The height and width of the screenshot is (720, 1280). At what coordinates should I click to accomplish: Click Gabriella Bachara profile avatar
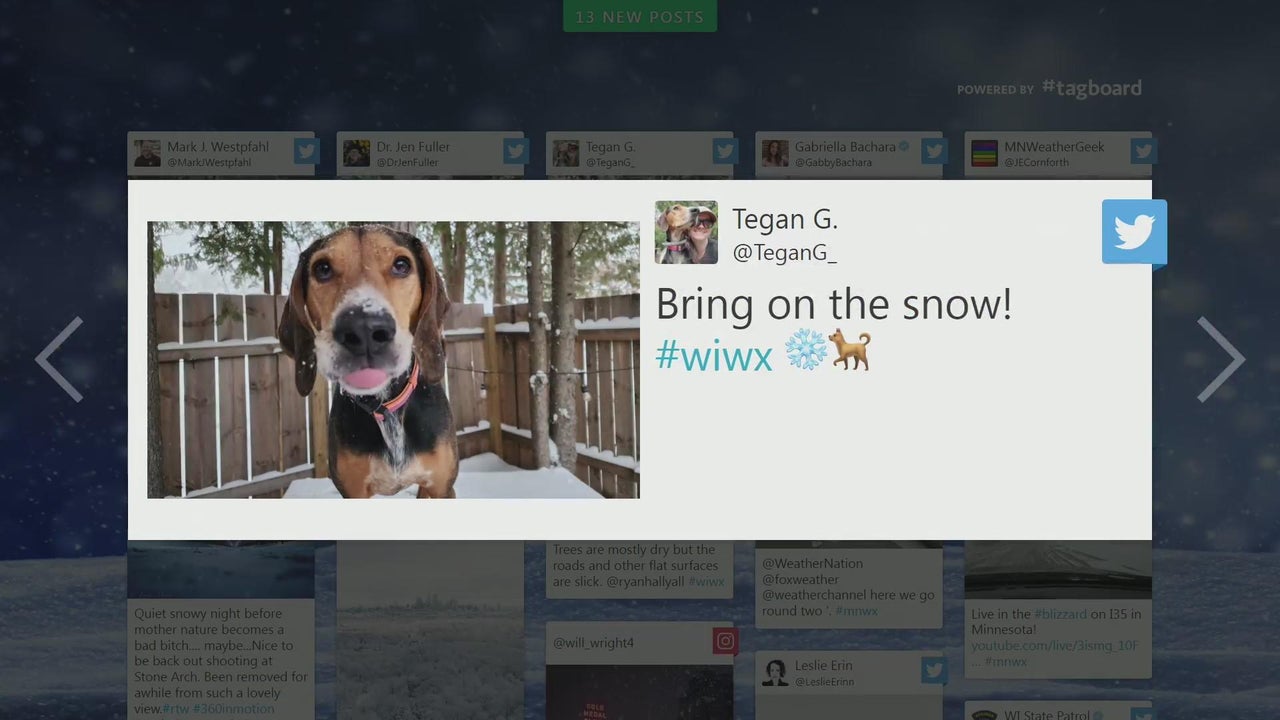click(775, 153)
